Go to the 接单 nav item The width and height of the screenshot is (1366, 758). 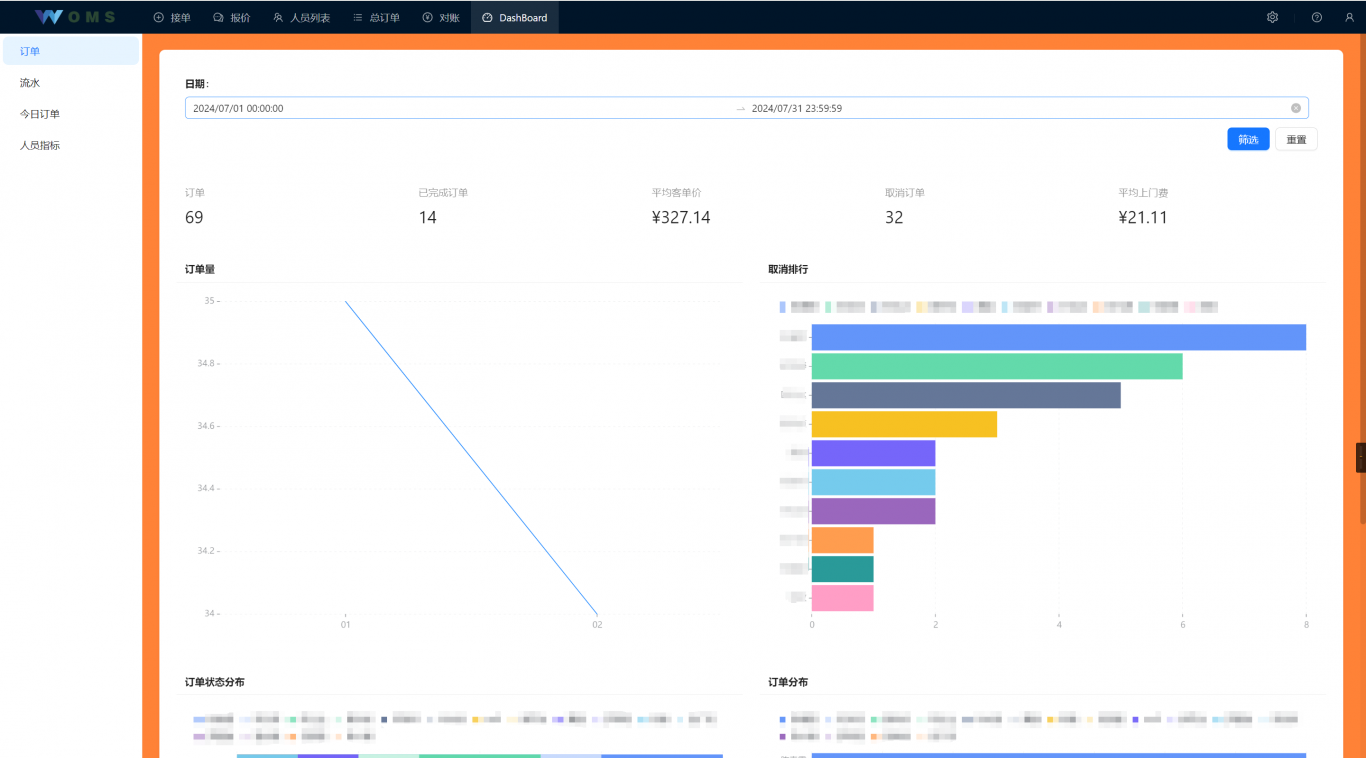click(x=172, y=17)
